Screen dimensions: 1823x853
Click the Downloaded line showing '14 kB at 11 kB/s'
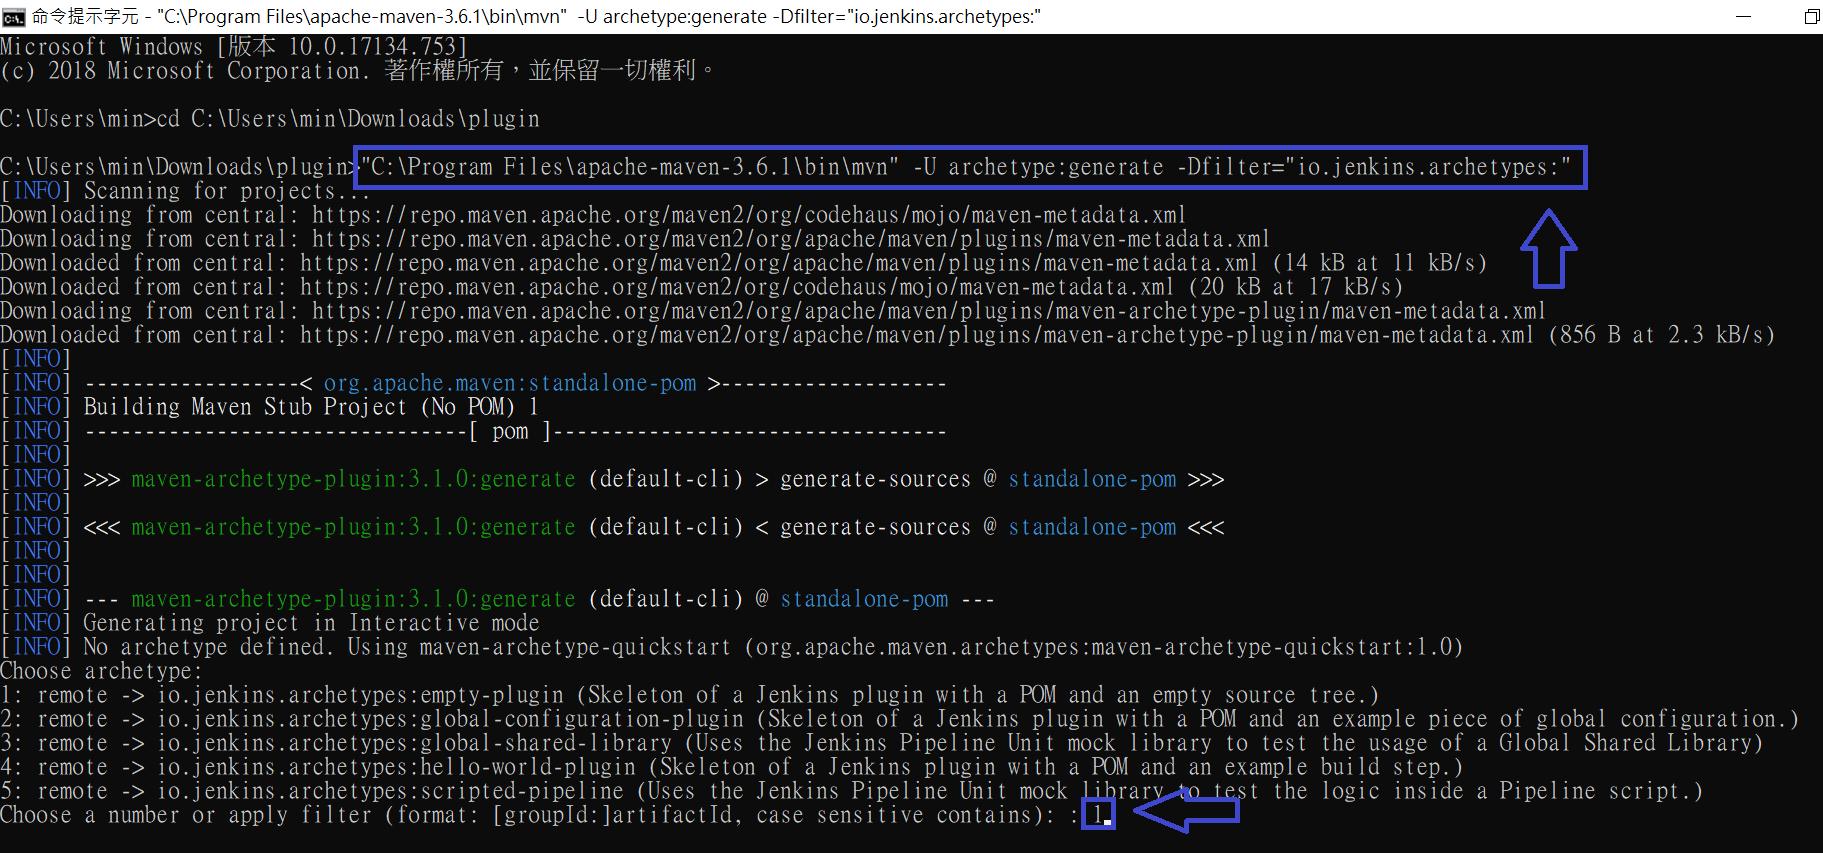[x=743, y=263]
